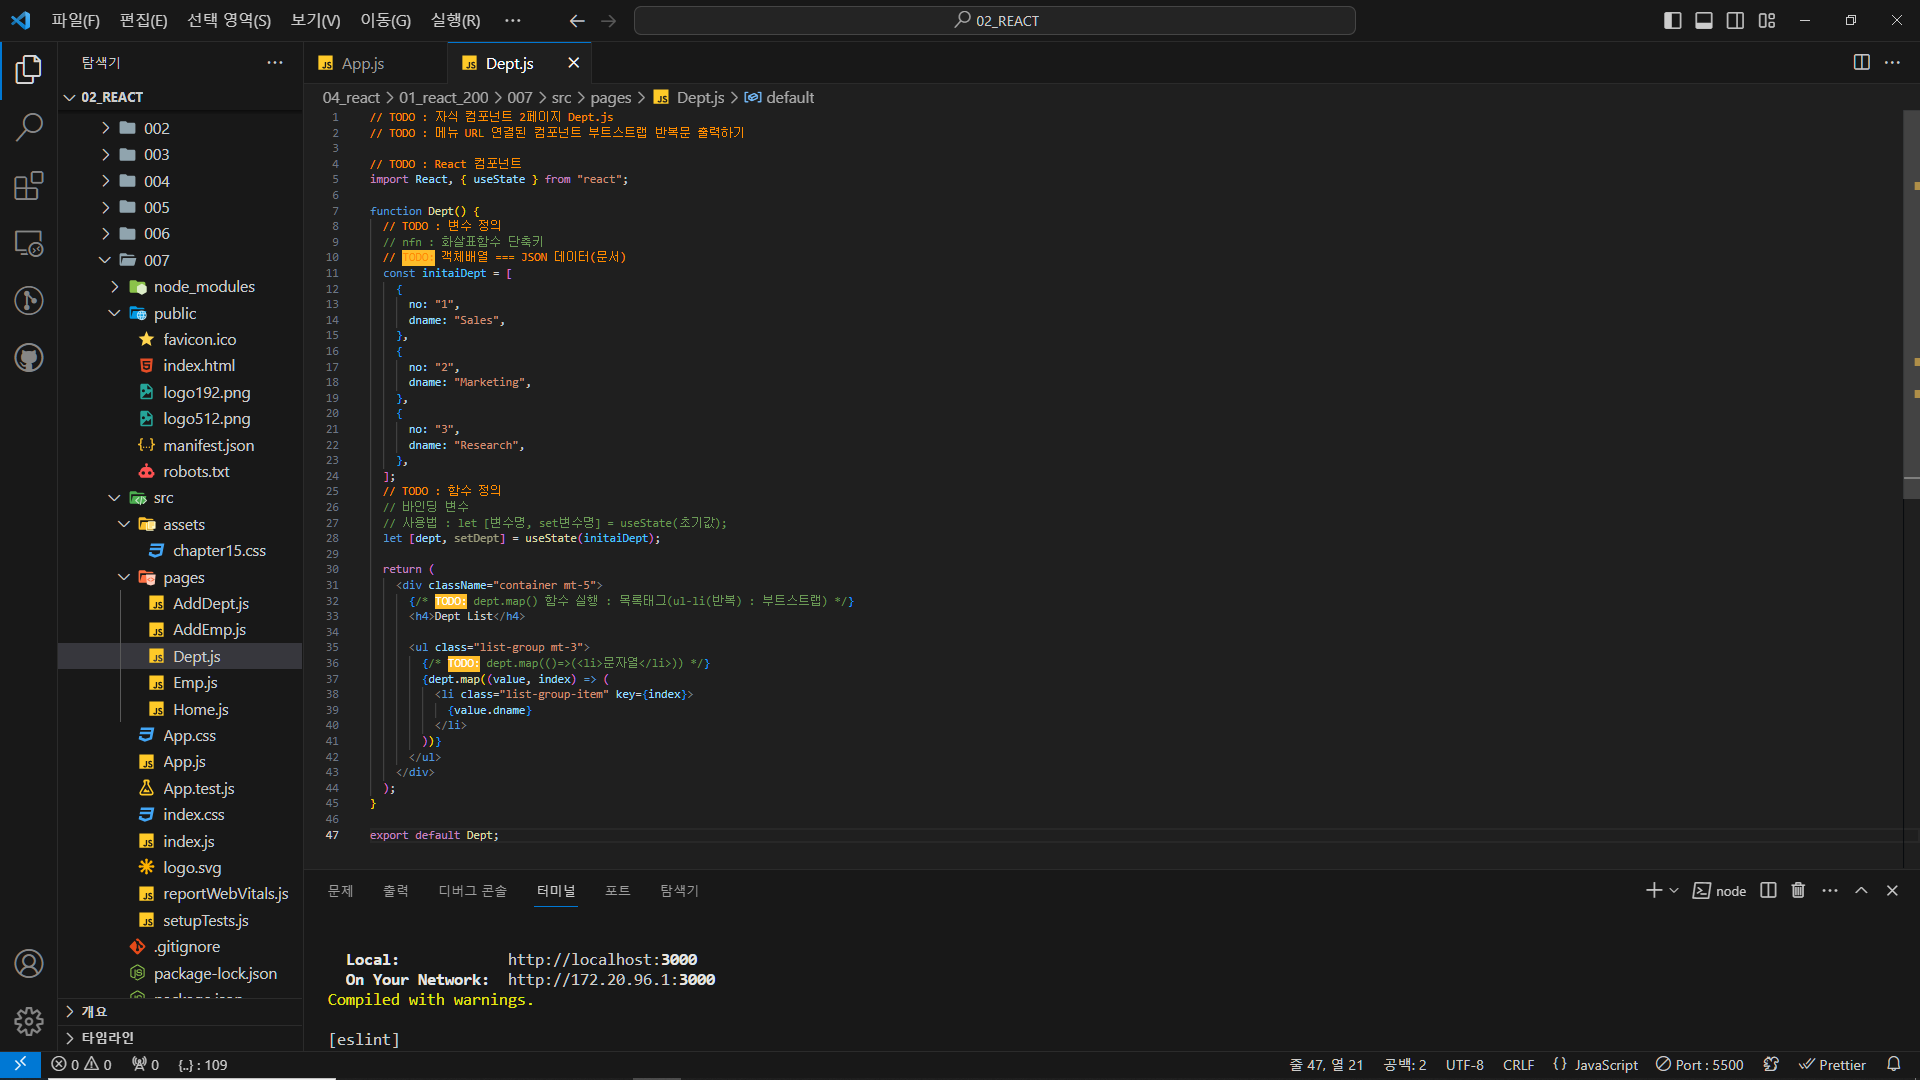Toggle the Port 5500 Live Server

pos(1699,1064)
